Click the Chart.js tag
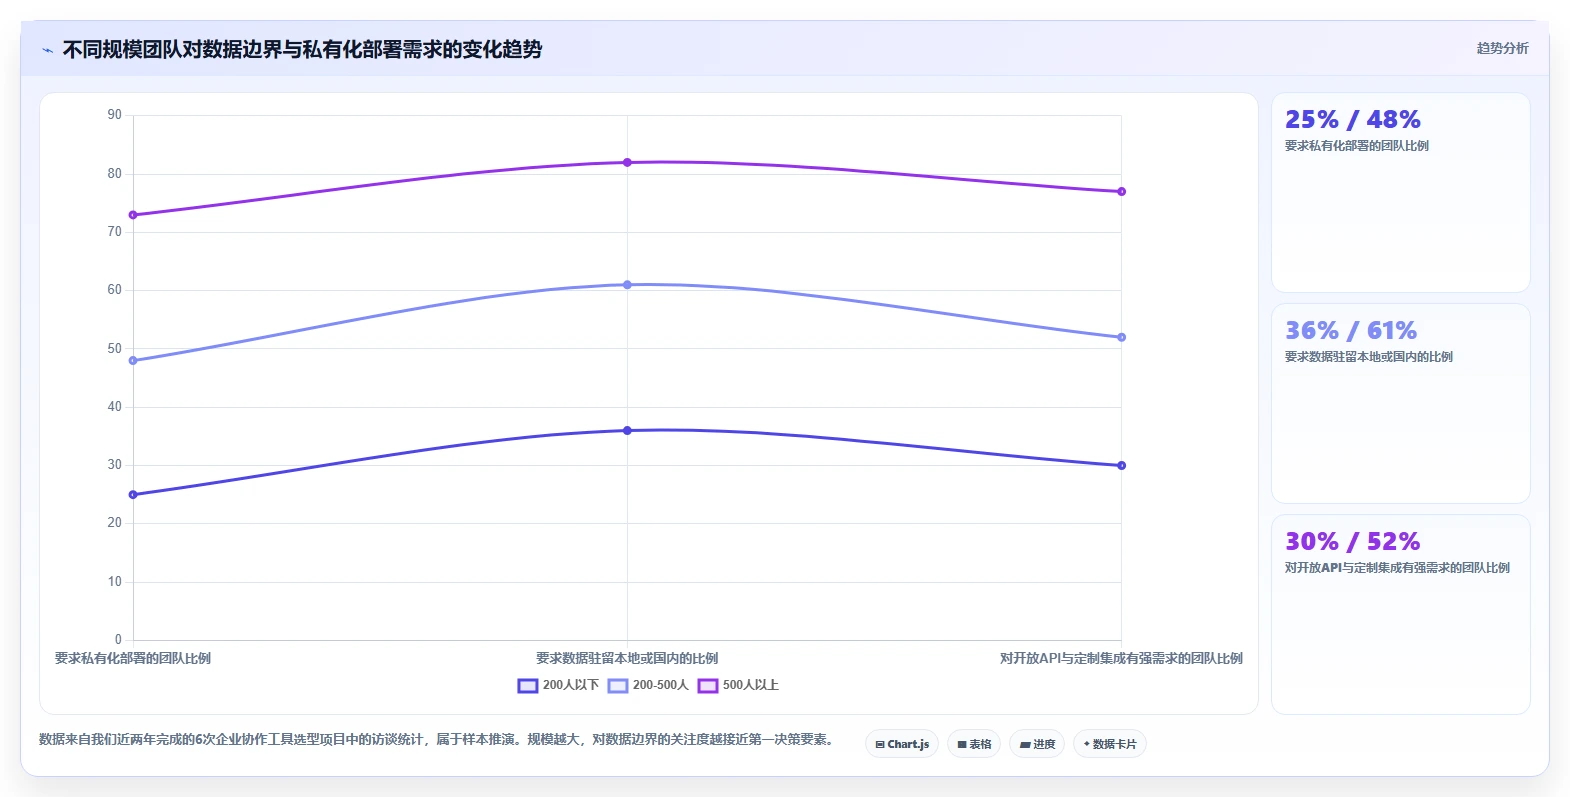Image resolution: width=1570 pixels, height=797 pixels. click(902, 744)
